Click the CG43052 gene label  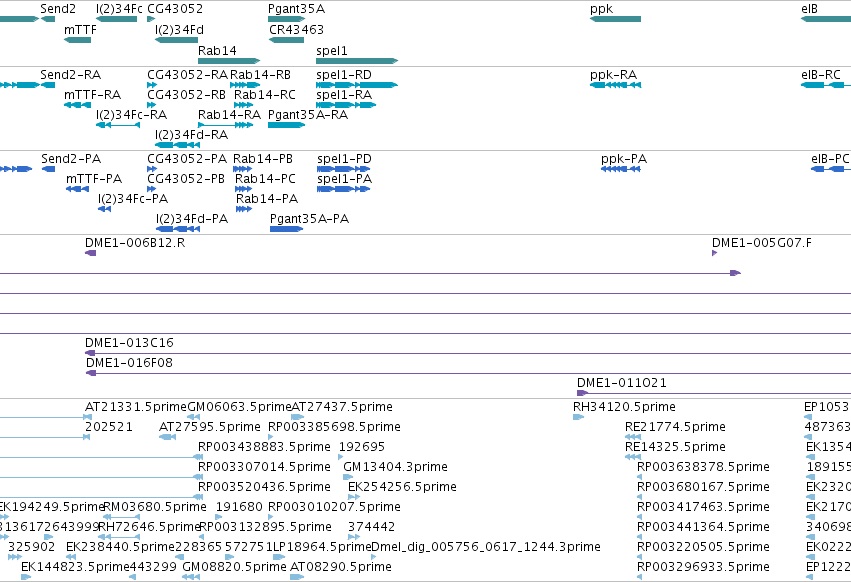click(x=175, y=9)
